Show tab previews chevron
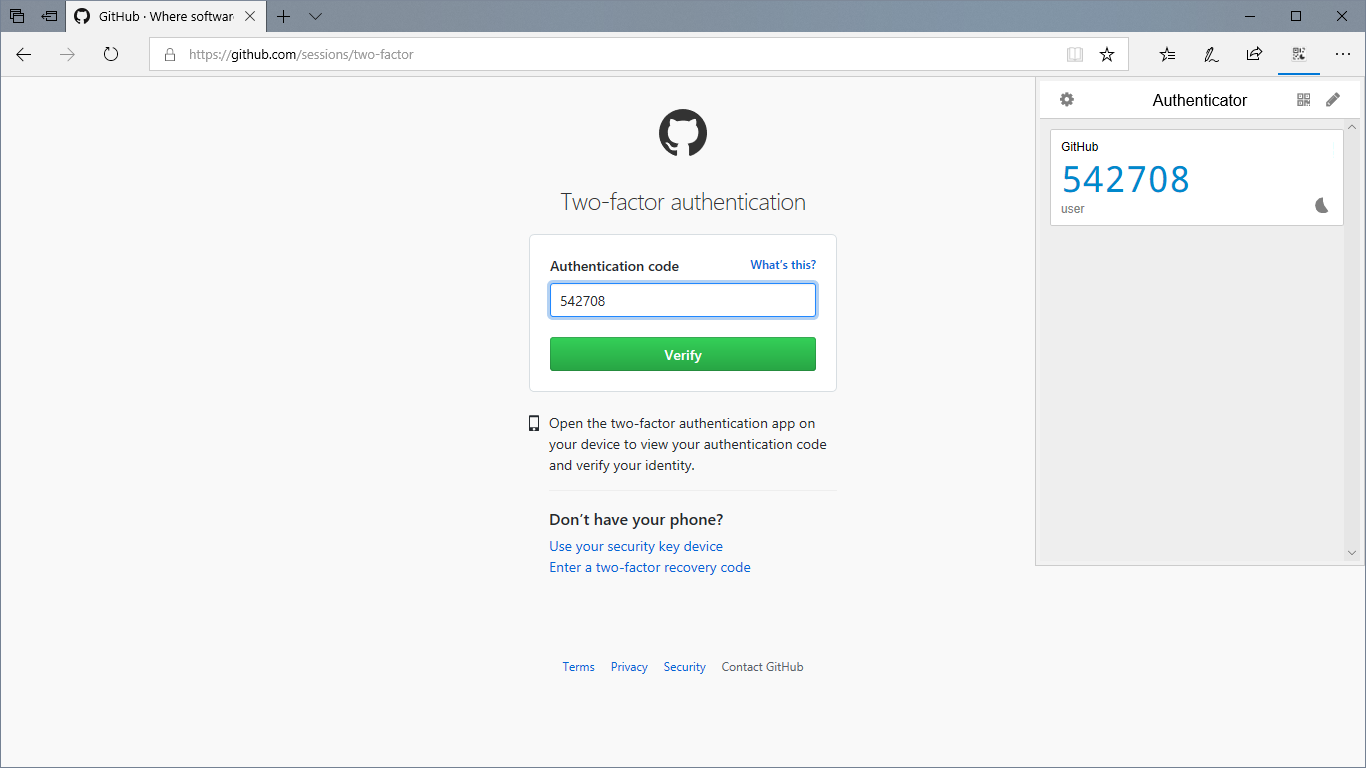 (316, 16)
